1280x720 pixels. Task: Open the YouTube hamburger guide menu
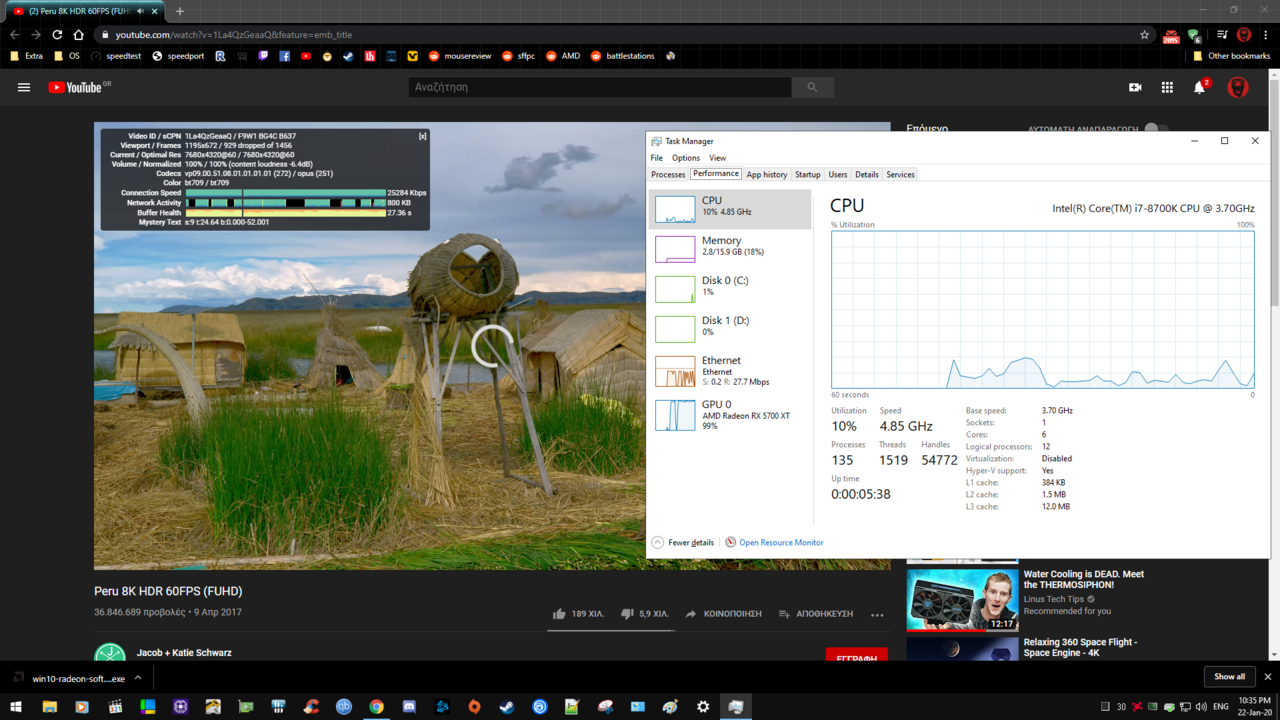point(24,87)
